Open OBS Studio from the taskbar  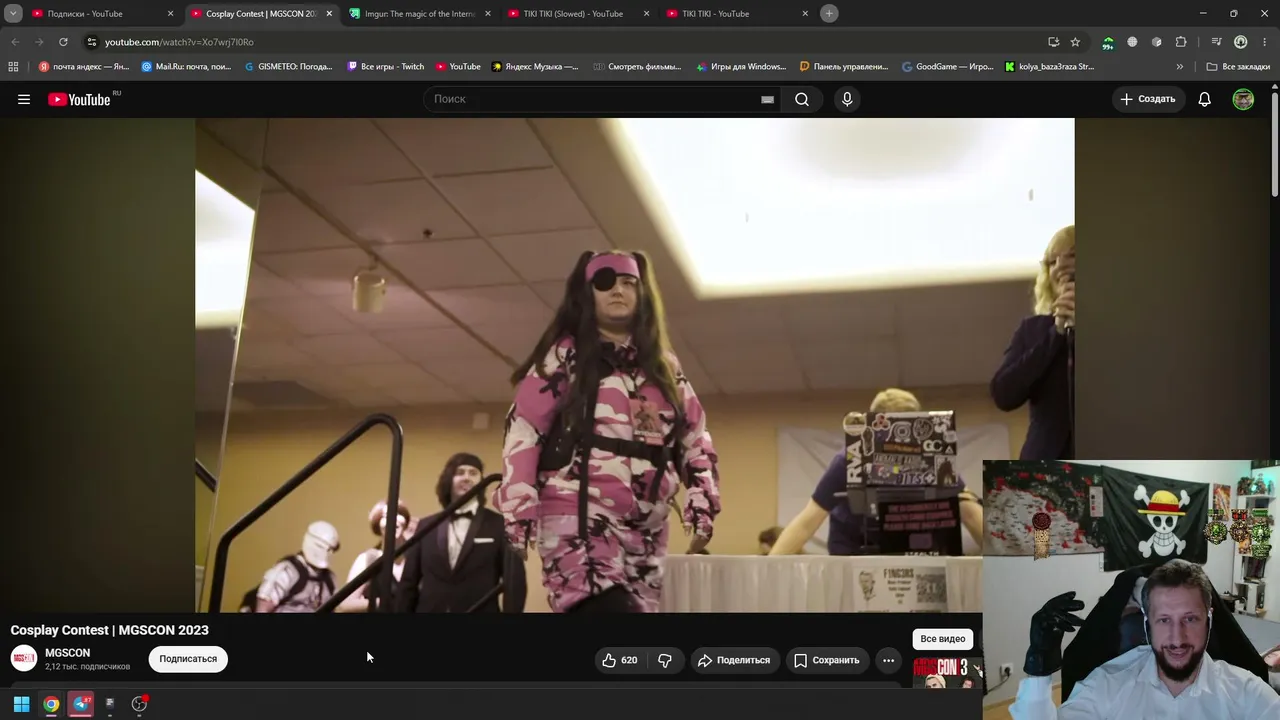[x=139, y=704]
